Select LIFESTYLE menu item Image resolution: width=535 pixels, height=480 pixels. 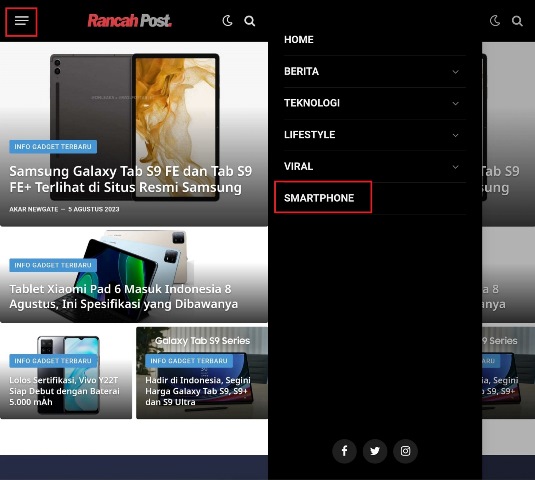(x=309, y=135)
